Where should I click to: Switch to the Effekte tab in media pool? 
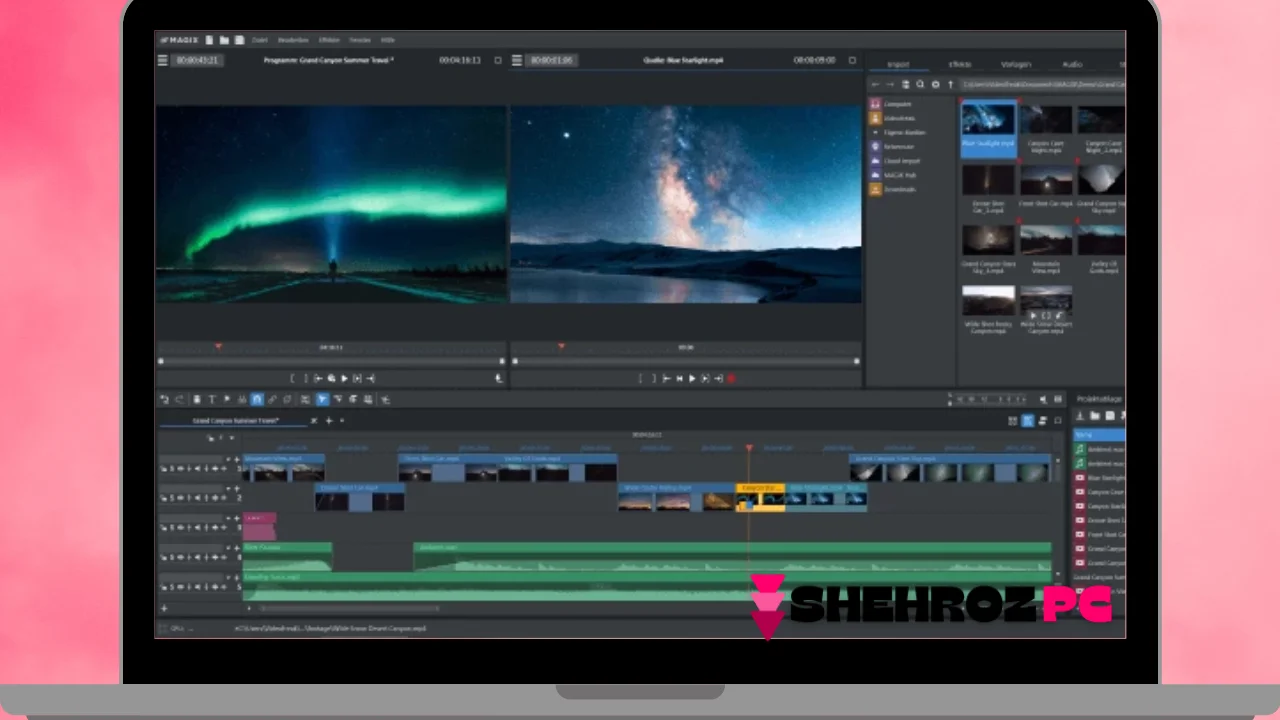click(x=960, y=64)
